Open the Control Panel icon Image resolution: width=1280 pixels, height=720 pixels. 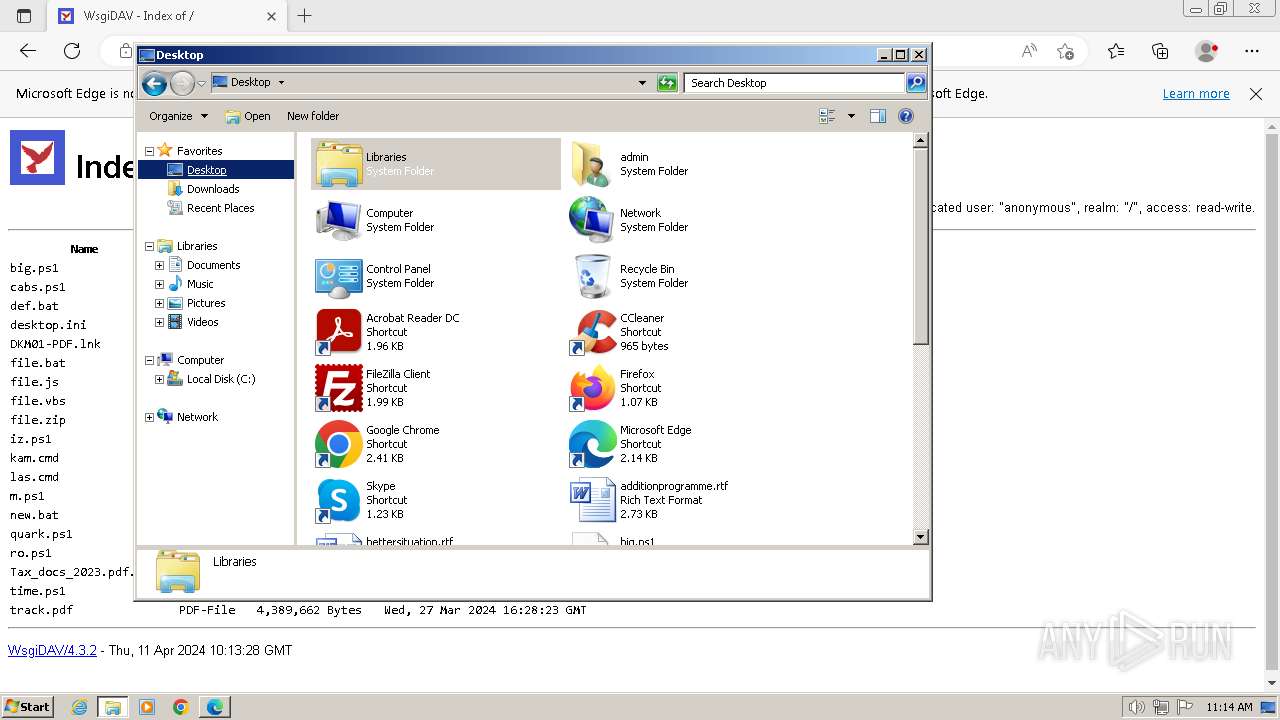point(339,276)
